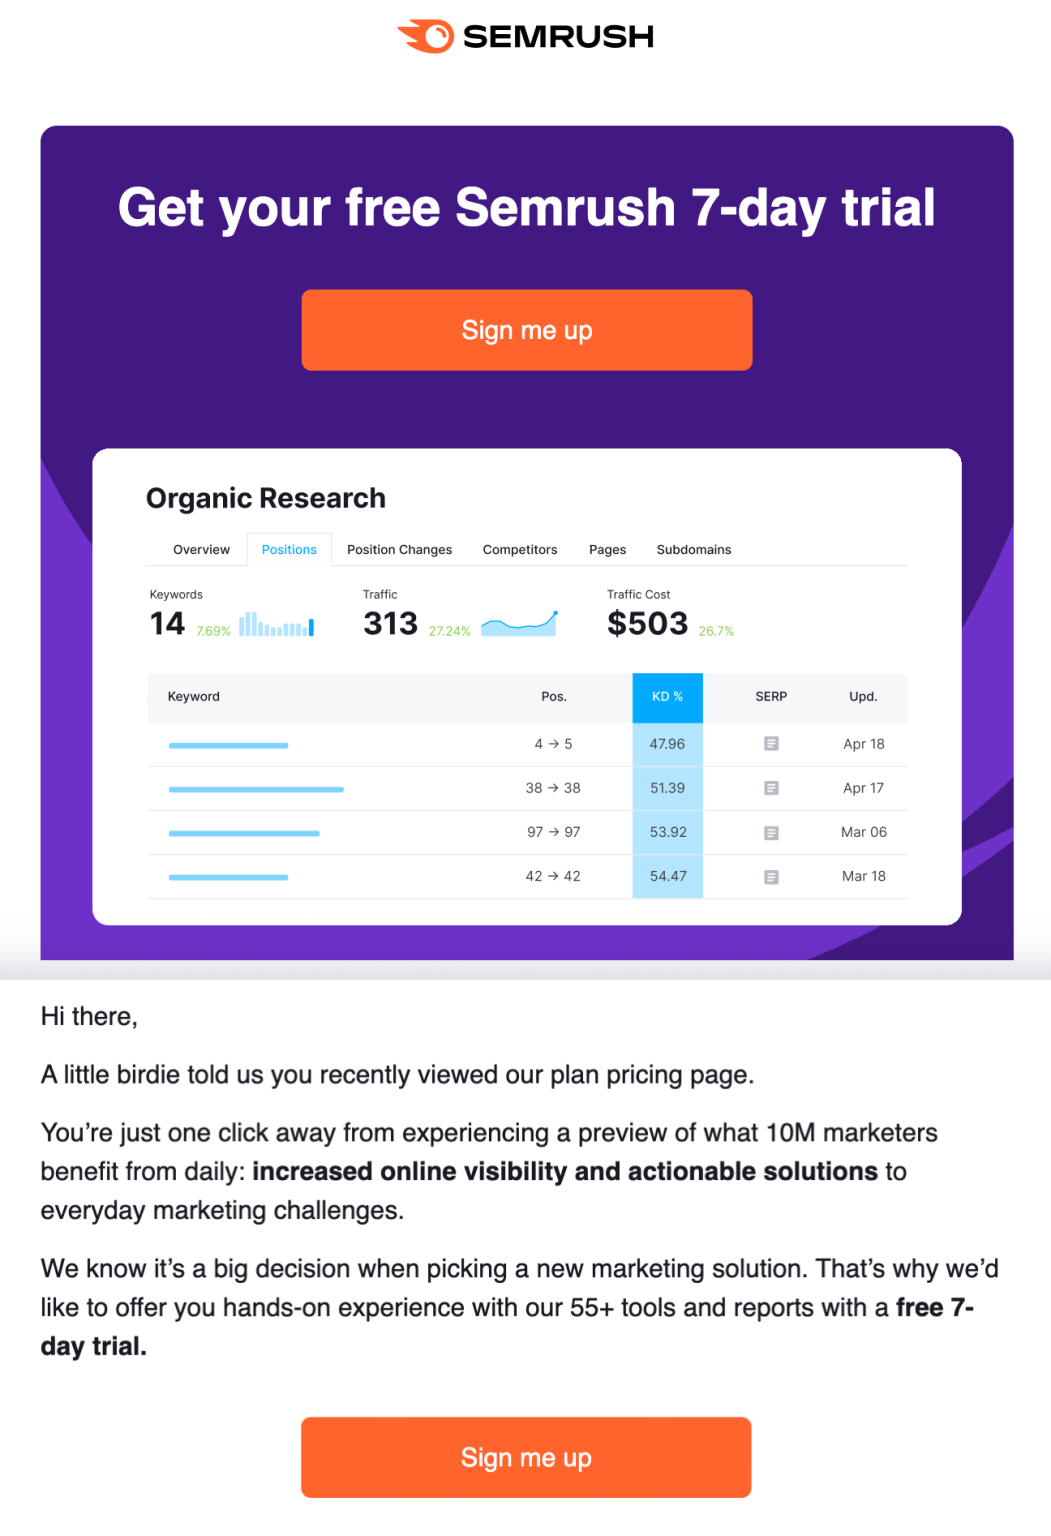
Task: Open the SERP snippet icon in the Apr 18 row
Action: [771, 743]
